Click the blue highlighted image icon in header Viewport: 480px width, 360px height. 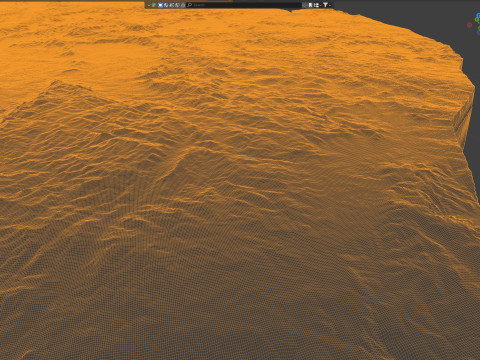click(x=160, y=5)
